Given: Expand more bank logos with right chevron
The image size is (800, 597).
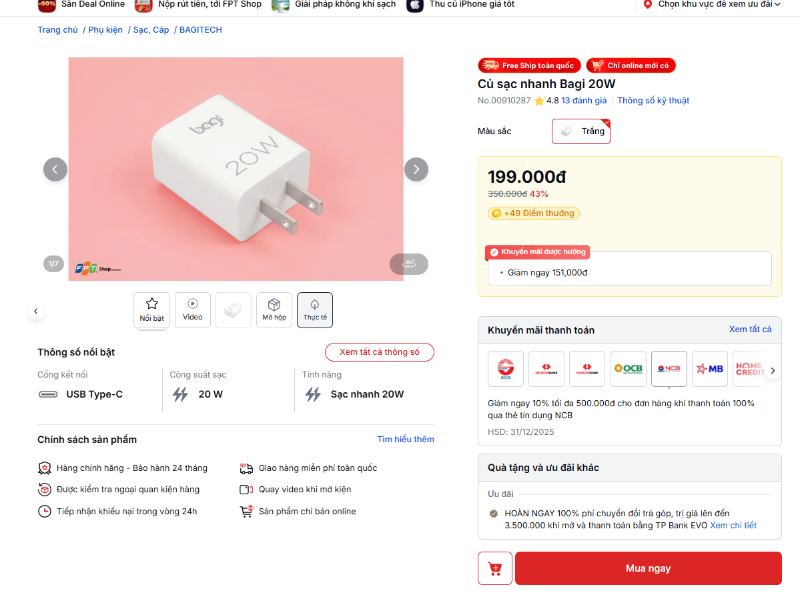Looking at the screenshot, I should coord(772,369).
